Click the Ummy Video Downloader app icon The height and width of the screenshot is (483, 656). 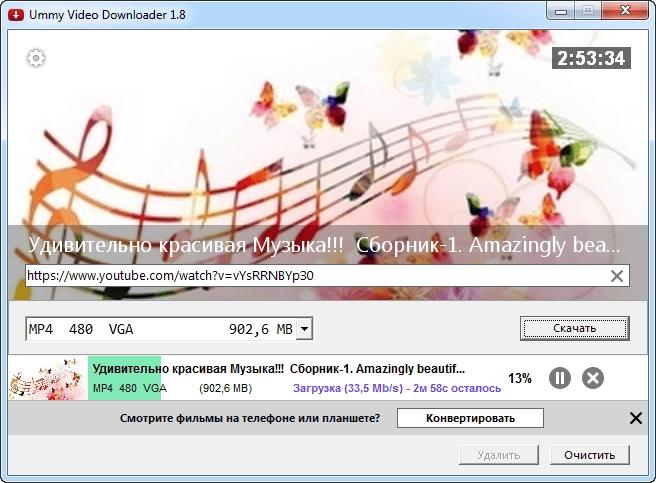16,15
